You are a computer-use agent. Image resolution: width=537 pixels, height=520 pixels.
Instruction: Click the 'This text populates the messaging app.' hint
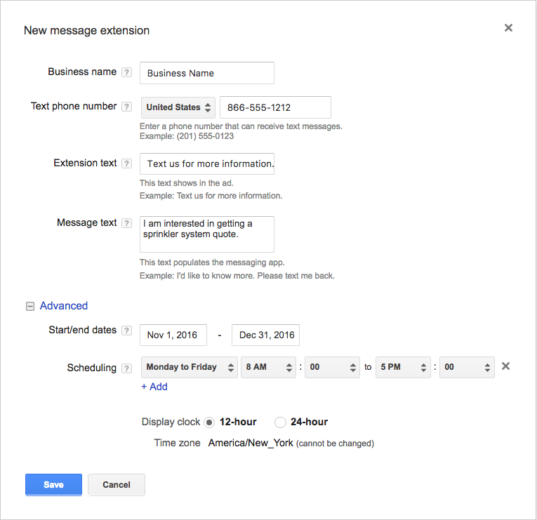click(212, 262)
